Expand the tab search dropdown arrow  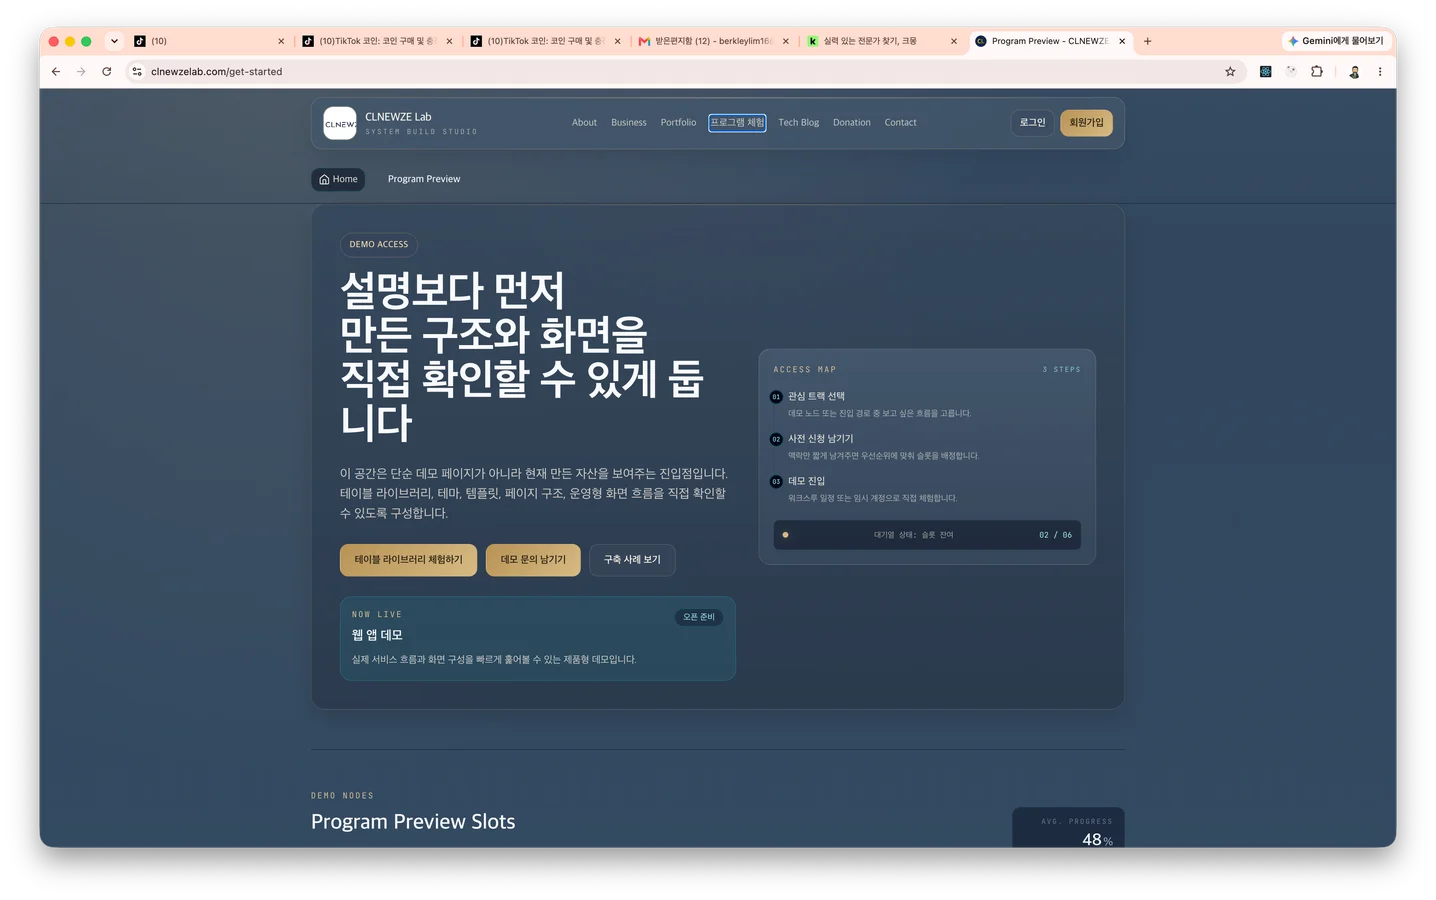click(x=114, y=41)
